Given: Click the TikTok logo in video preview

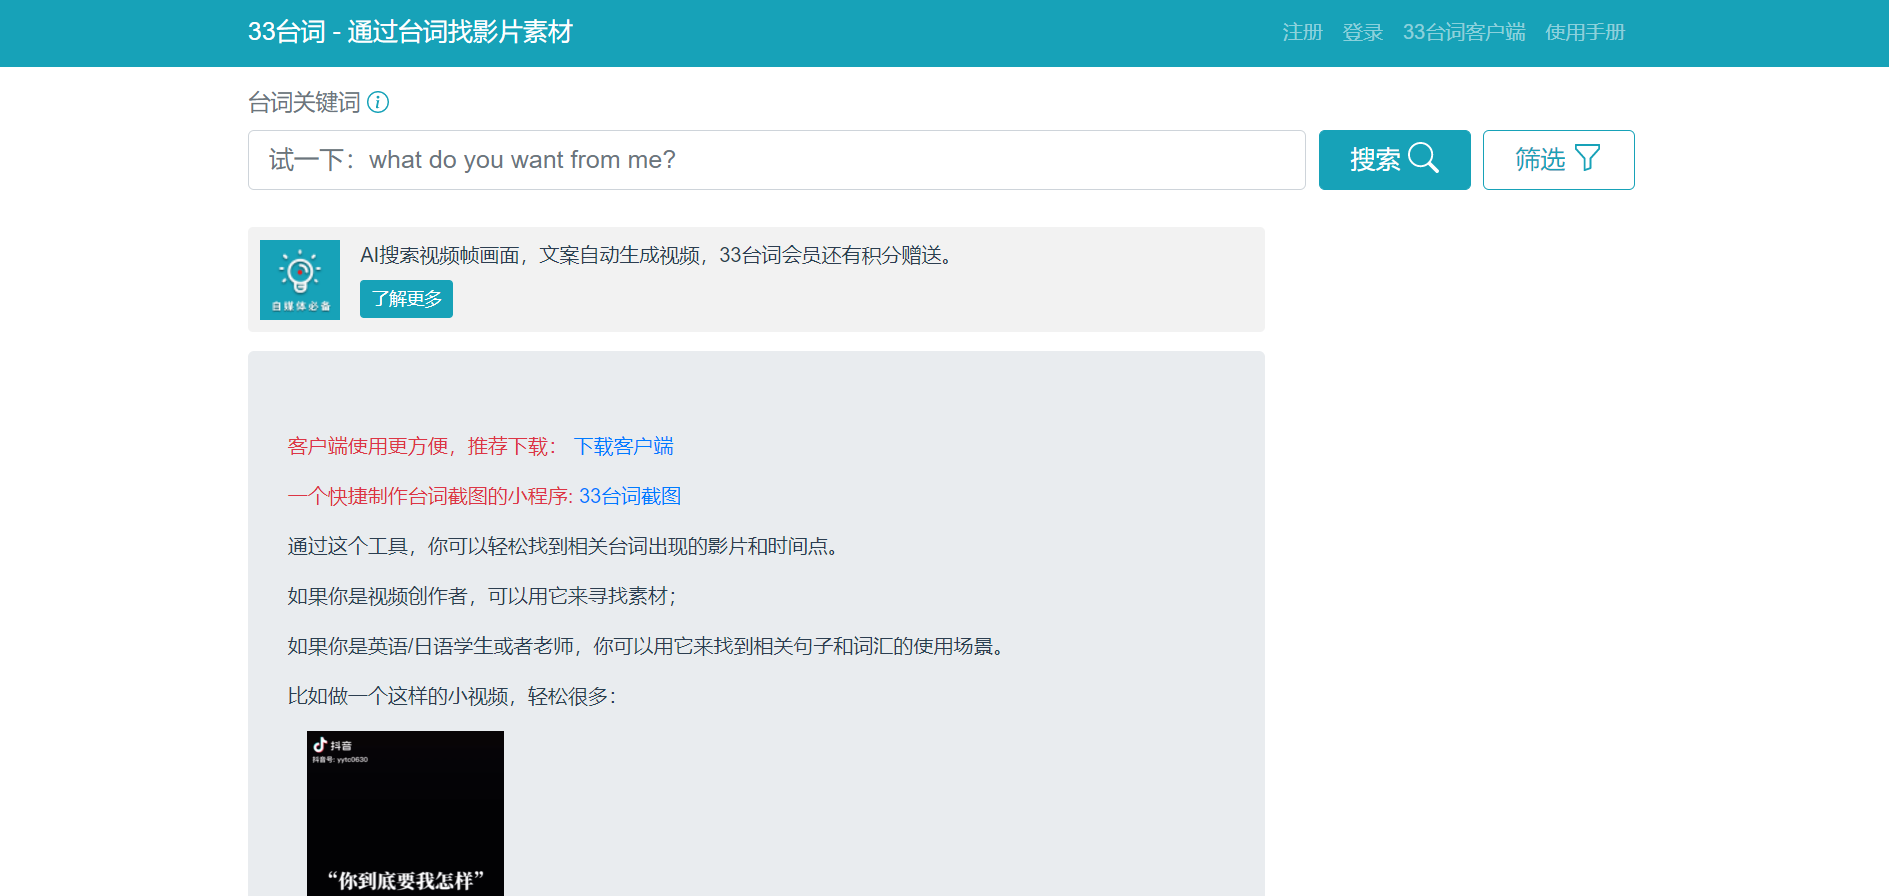Looking at the screenshot, I should click(320, 745).
